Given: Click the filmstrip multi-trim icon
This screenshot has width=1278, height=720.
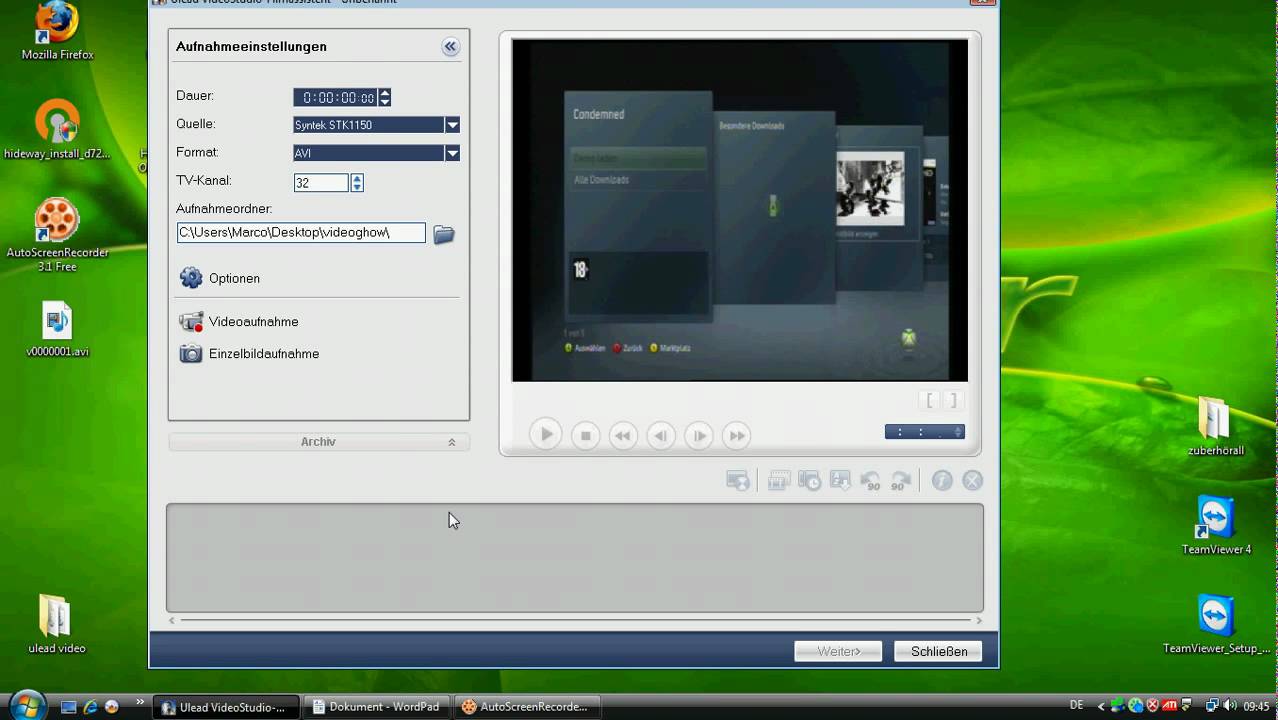Looking at the screenshot, I should [x=779, y=481].
